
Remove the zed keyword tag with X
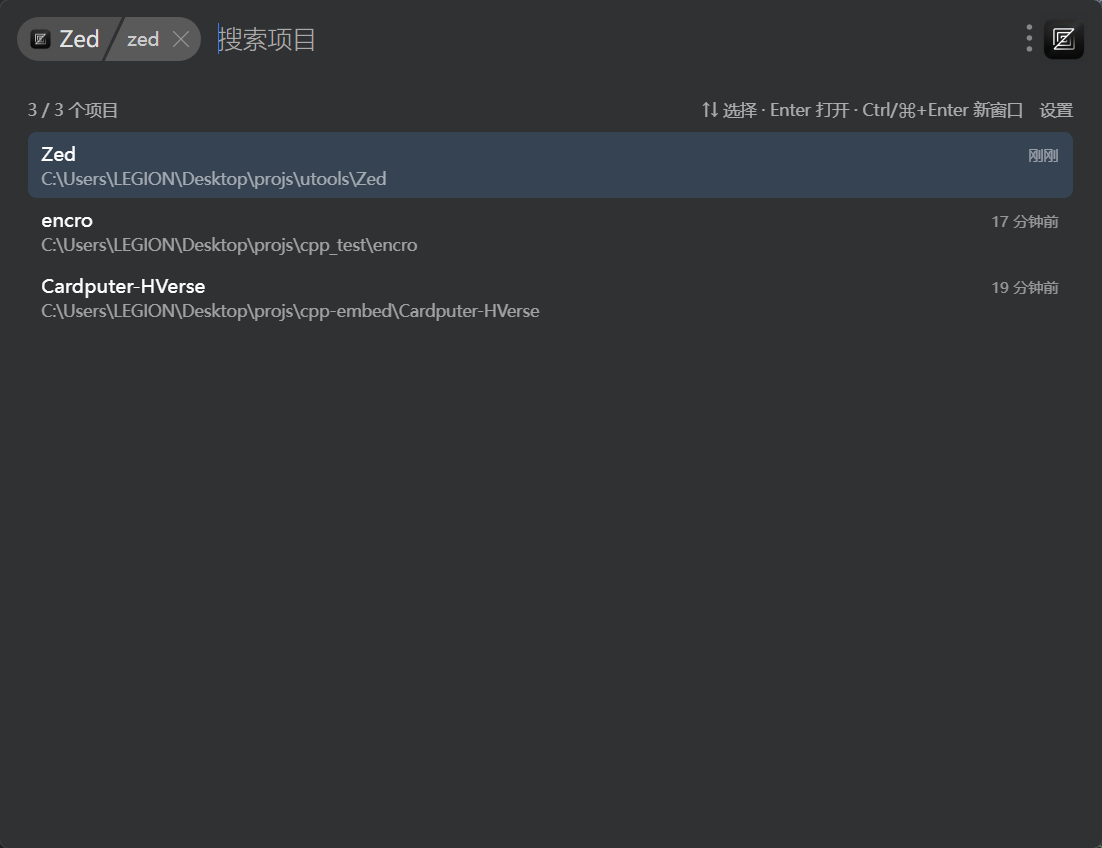tap(181, 39)
